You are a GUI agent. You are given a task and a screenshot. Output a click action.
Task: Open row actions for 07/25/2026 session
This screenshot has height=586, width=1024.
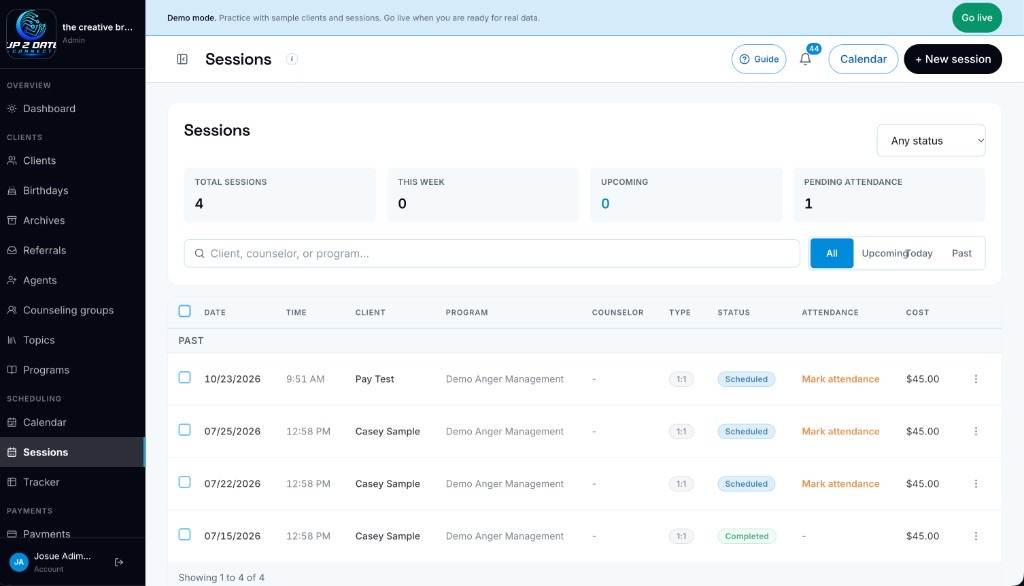tap(976, 431)
